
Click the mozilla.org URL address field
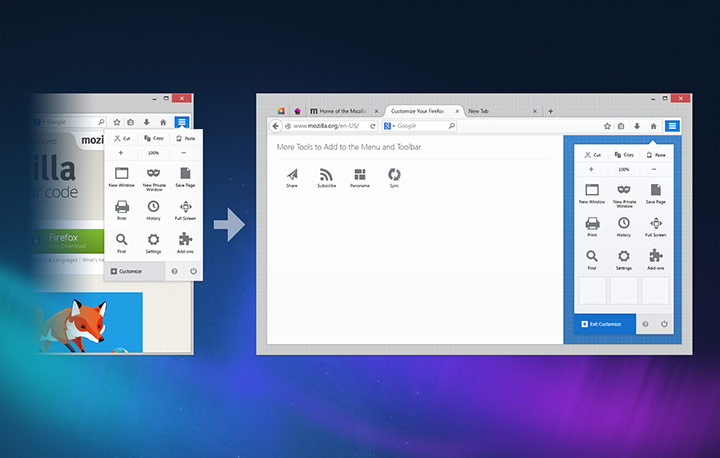(x=327, y=126)
